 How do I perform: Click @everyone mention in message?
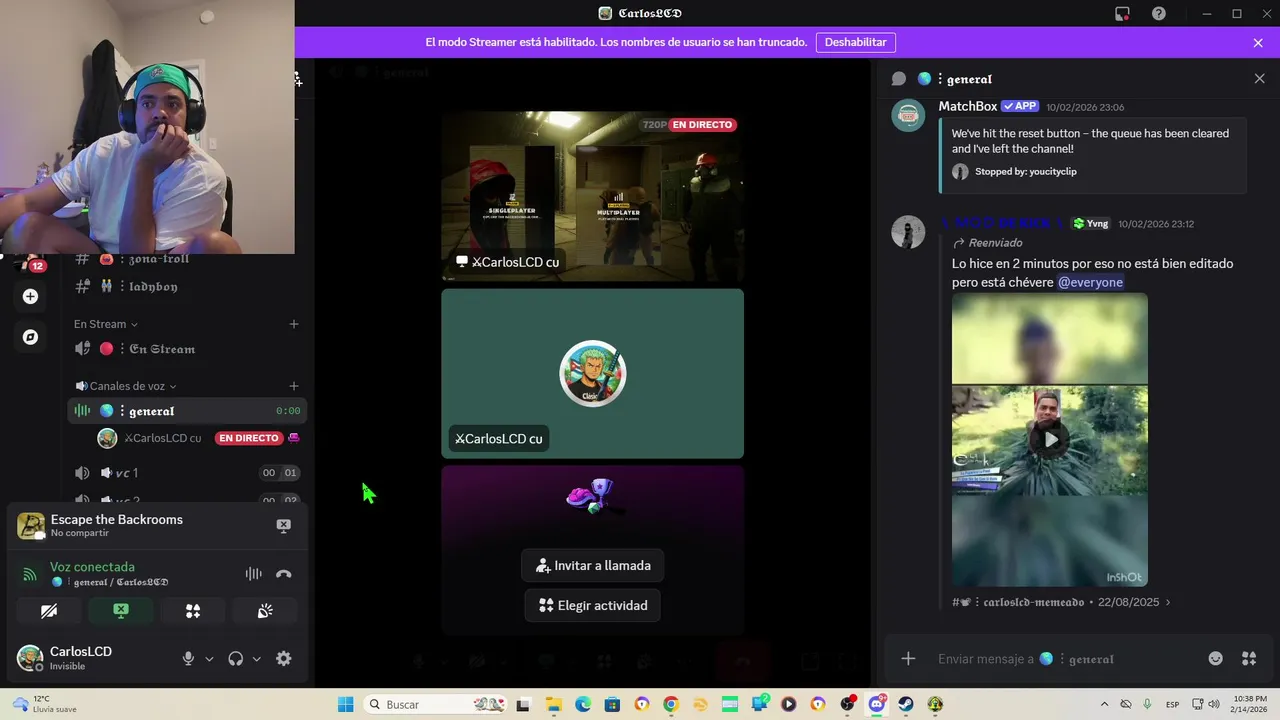click(x=1090, y=282)
